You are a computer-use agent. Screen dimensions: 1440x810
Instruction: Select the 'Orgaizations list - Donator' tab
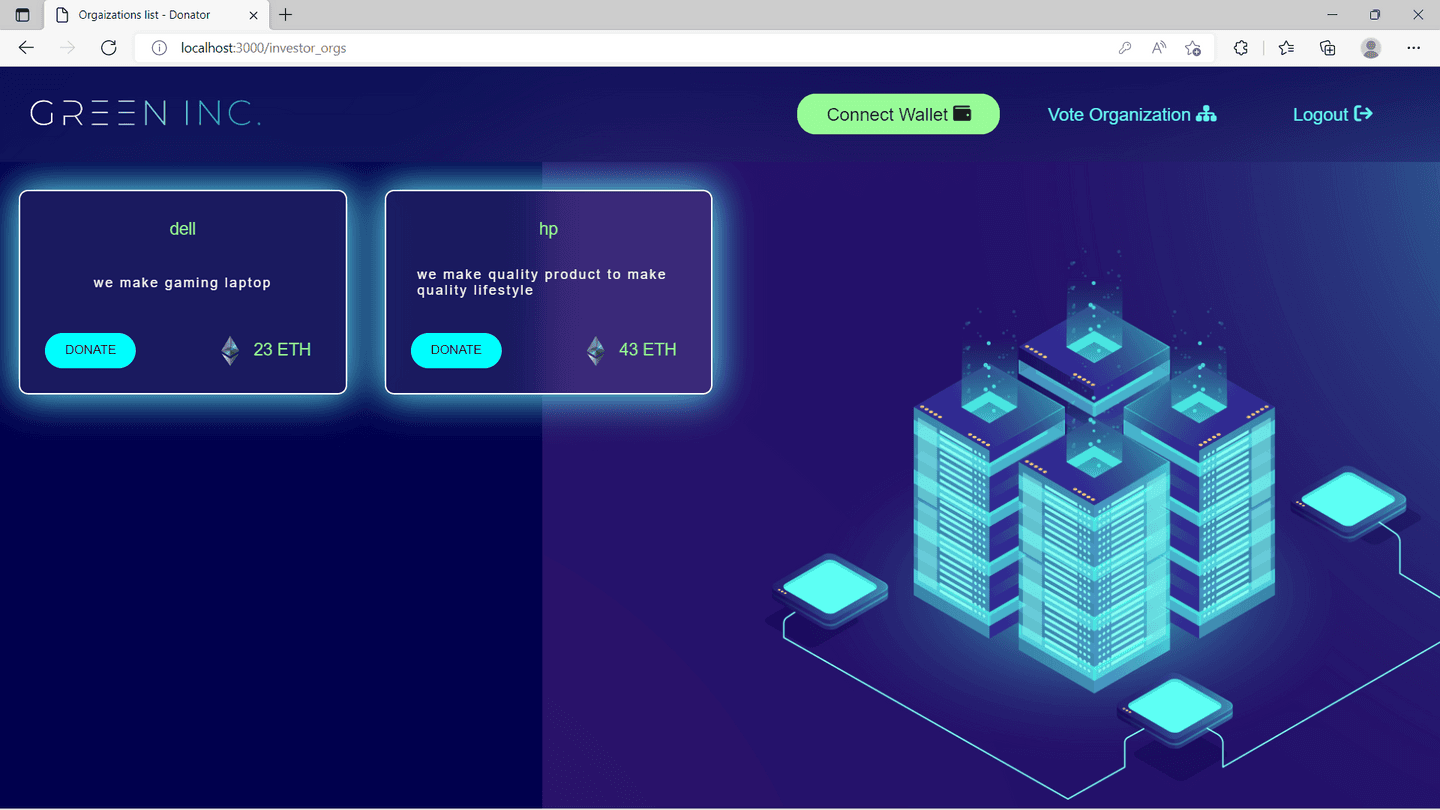(x=155, y=15)
